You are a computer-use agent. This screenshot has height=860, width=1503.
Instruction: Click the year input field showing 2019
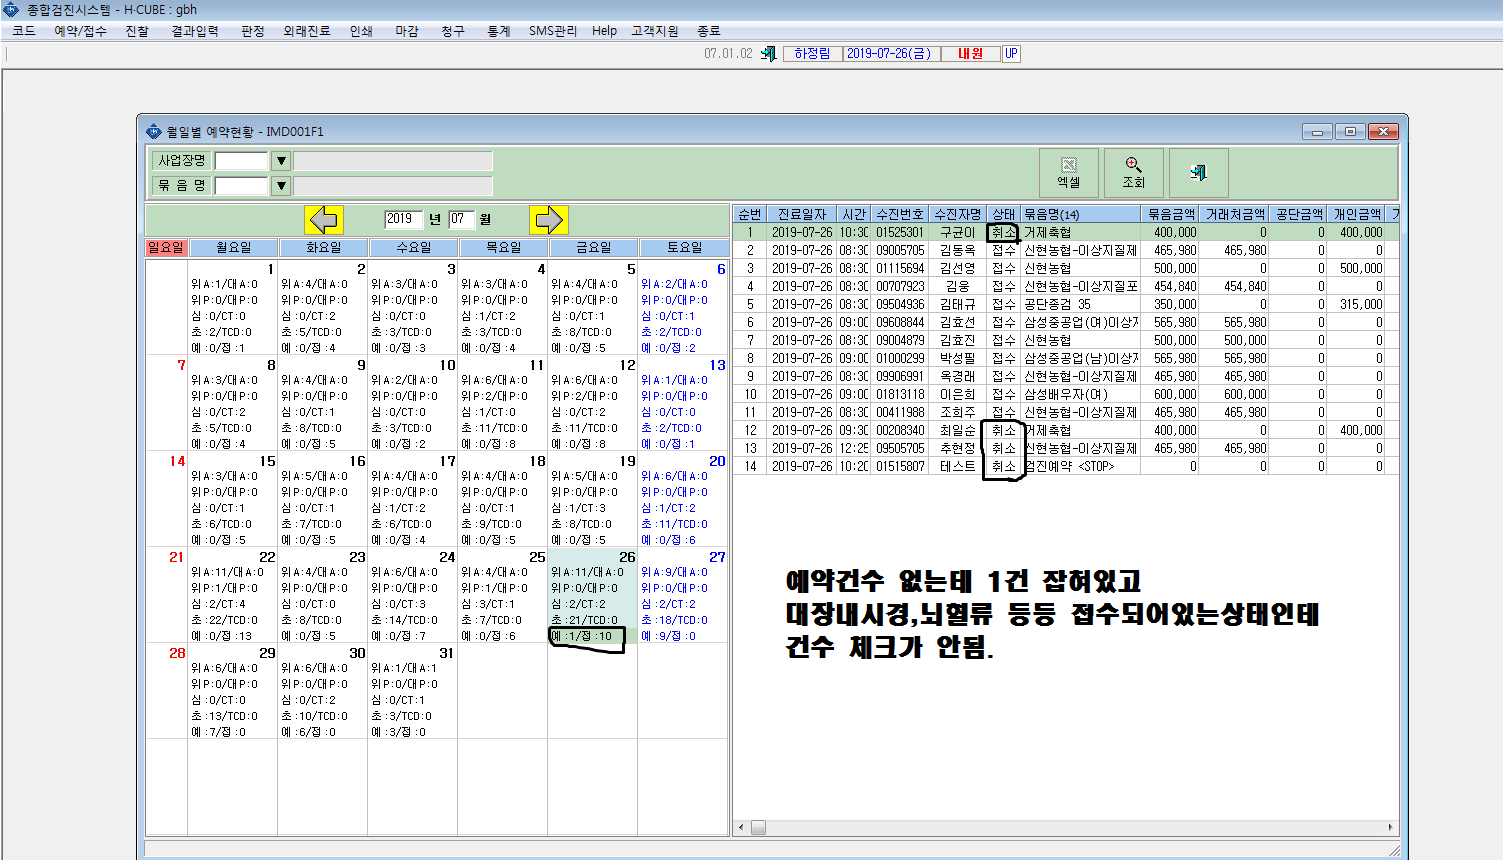coord(403,219)
